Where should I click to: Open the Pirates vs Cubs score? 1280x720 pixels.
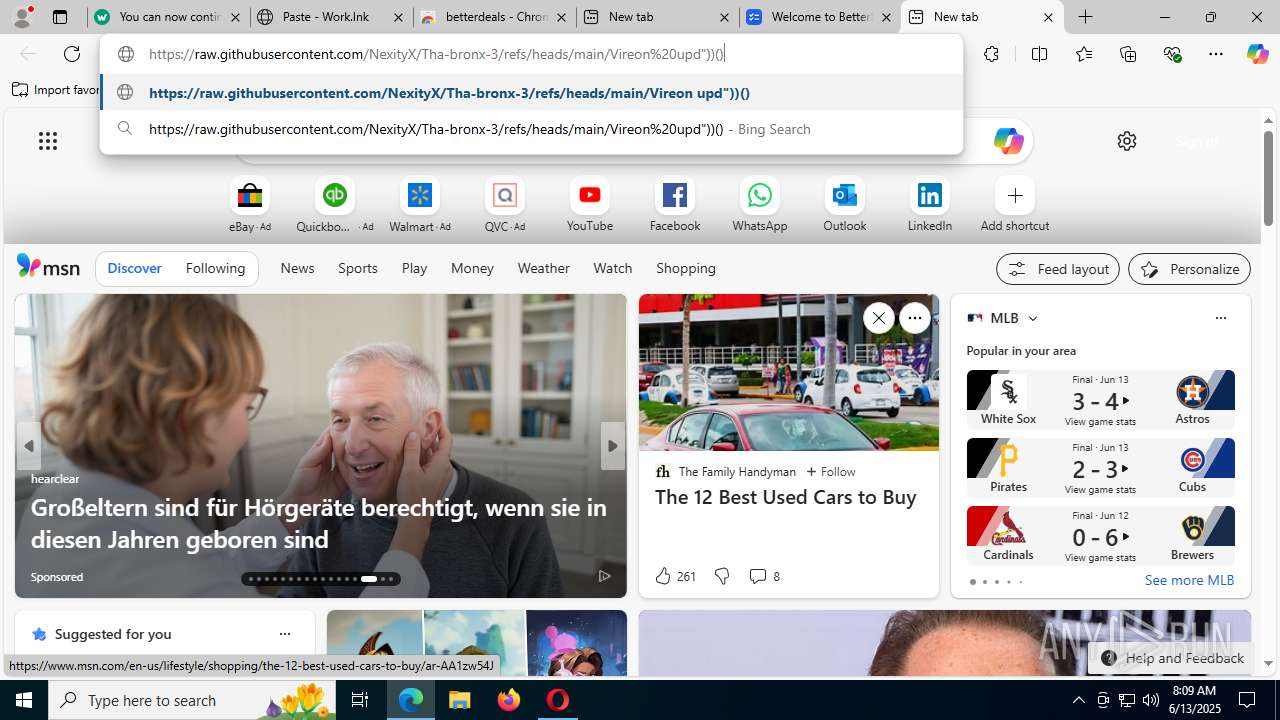click(x=1100, y=467)
